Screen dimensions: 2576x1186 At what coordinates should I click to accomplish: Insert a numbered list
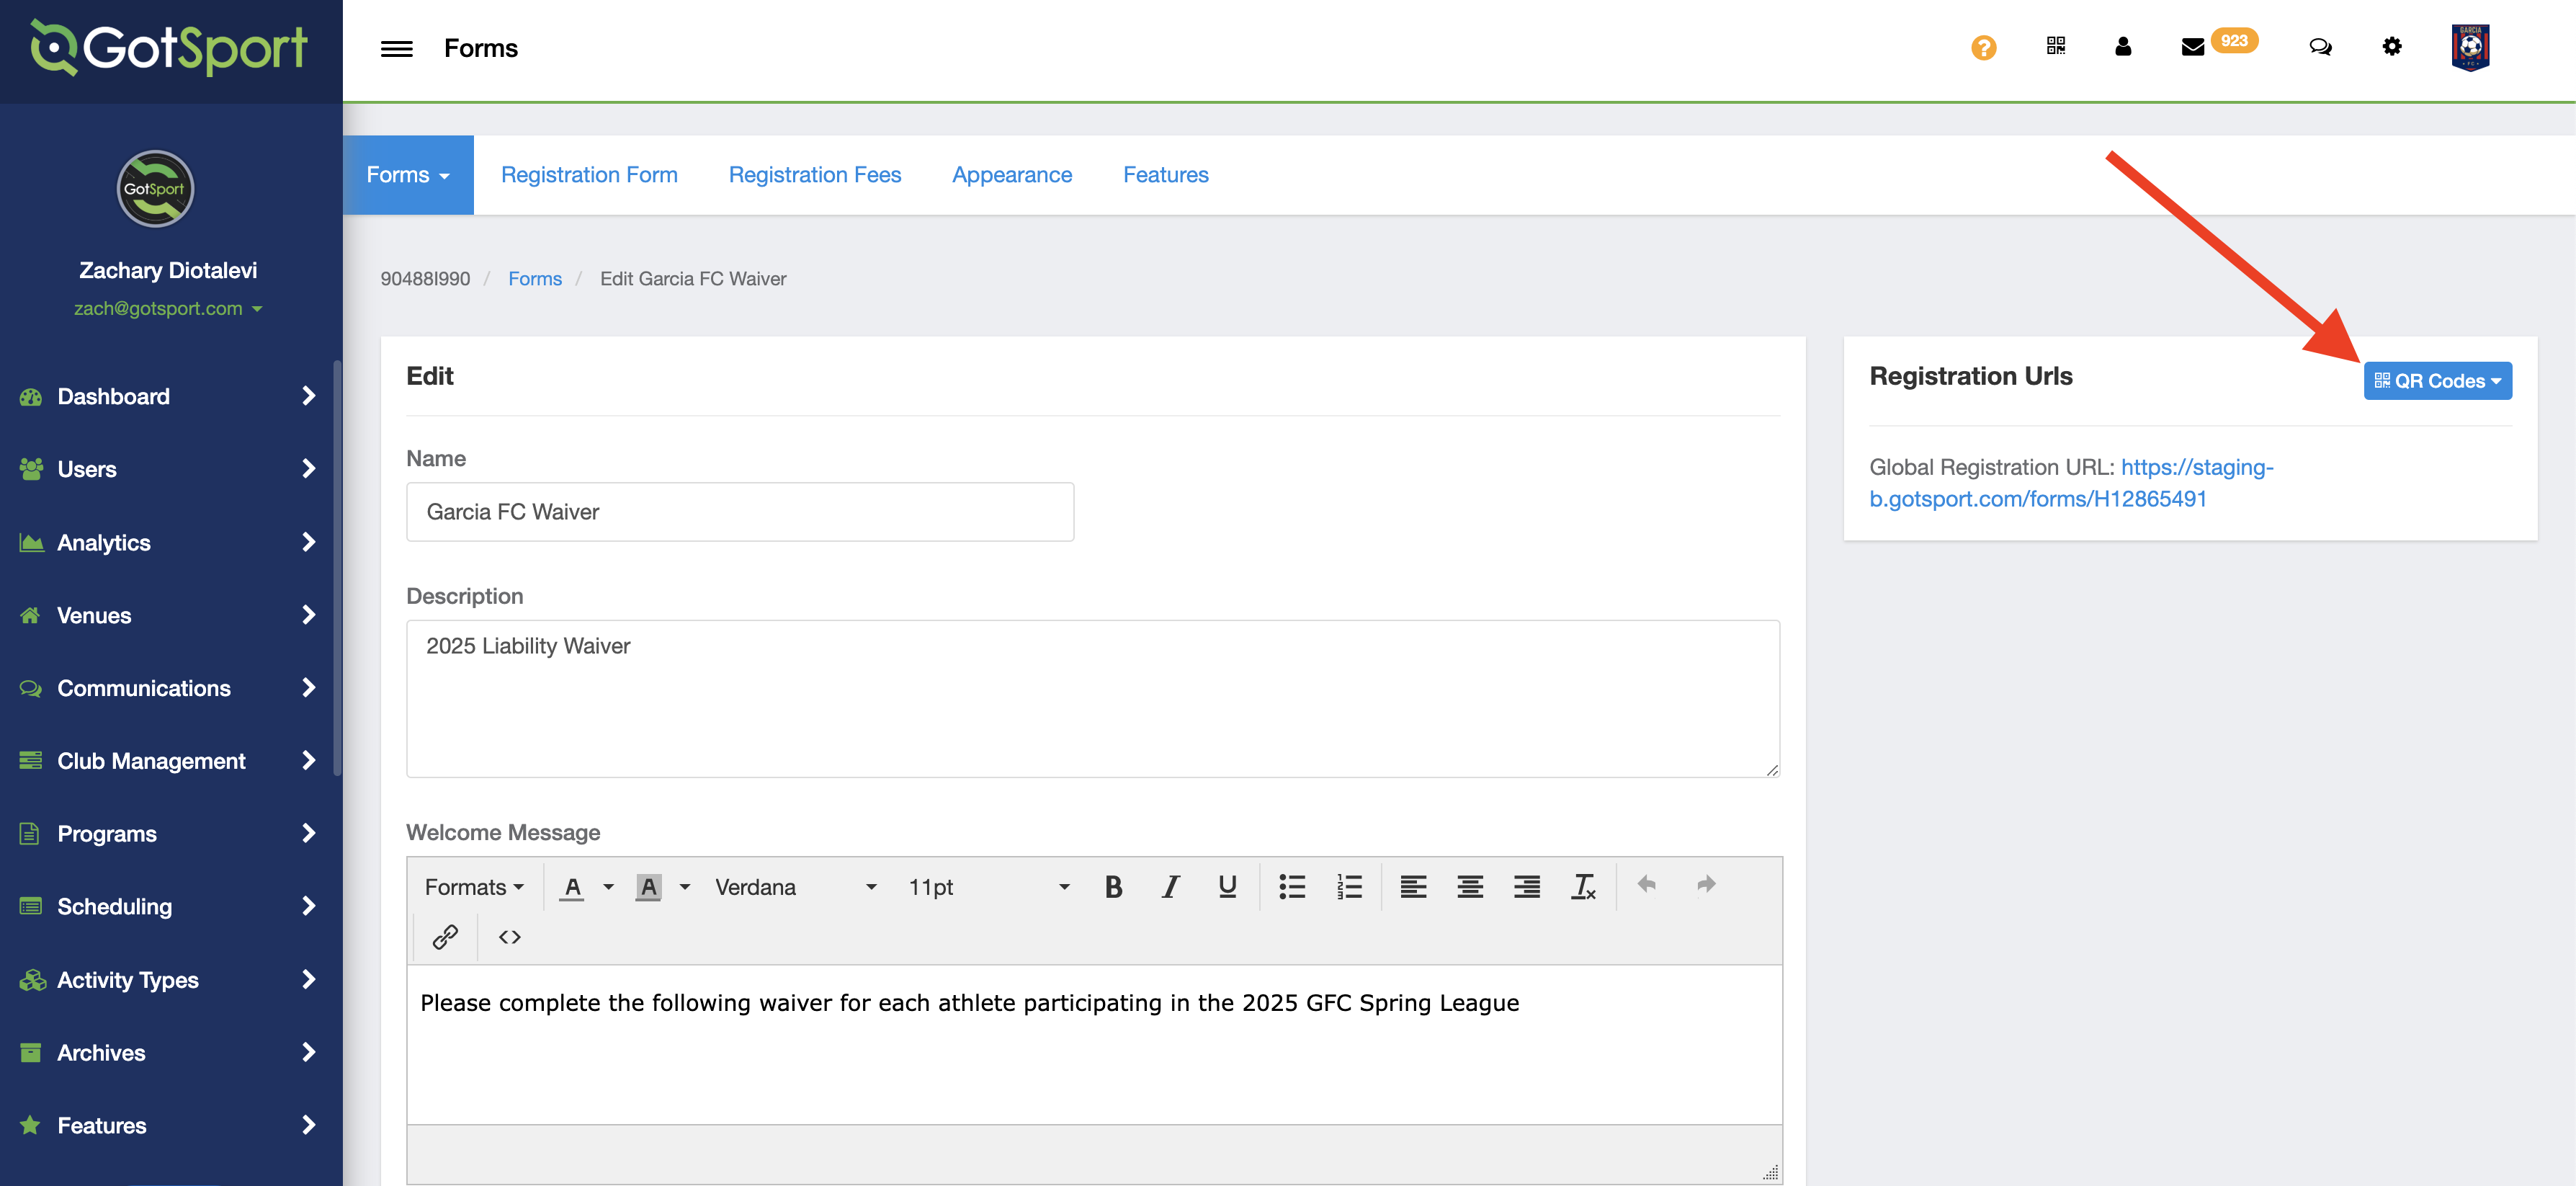point(1349,887)
